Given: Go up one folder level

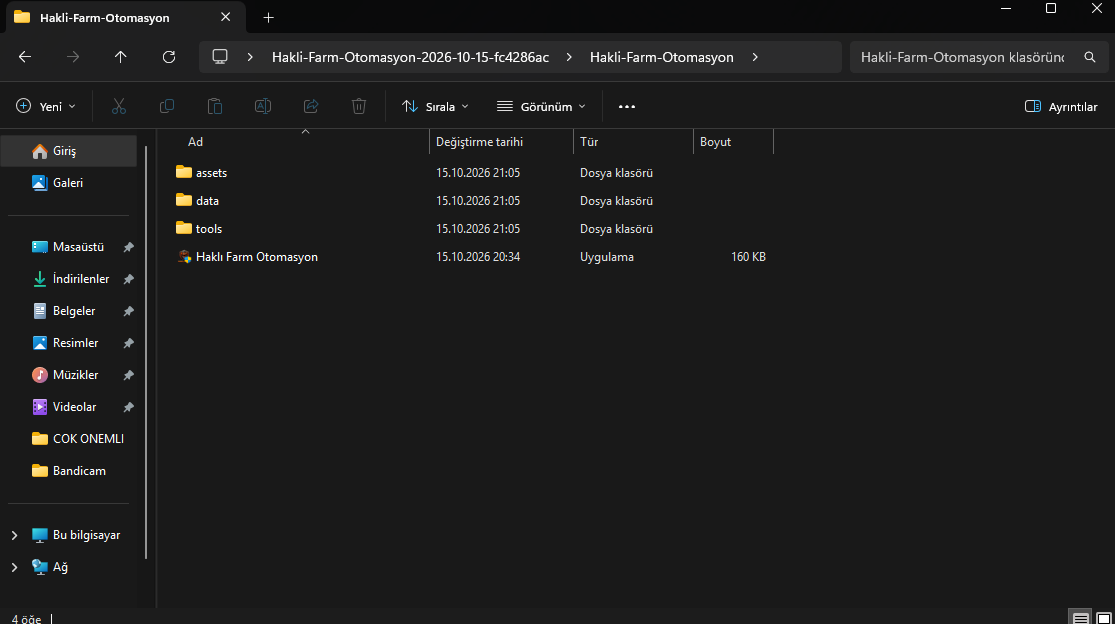Looking at the screenshot, I should [121, 57].
